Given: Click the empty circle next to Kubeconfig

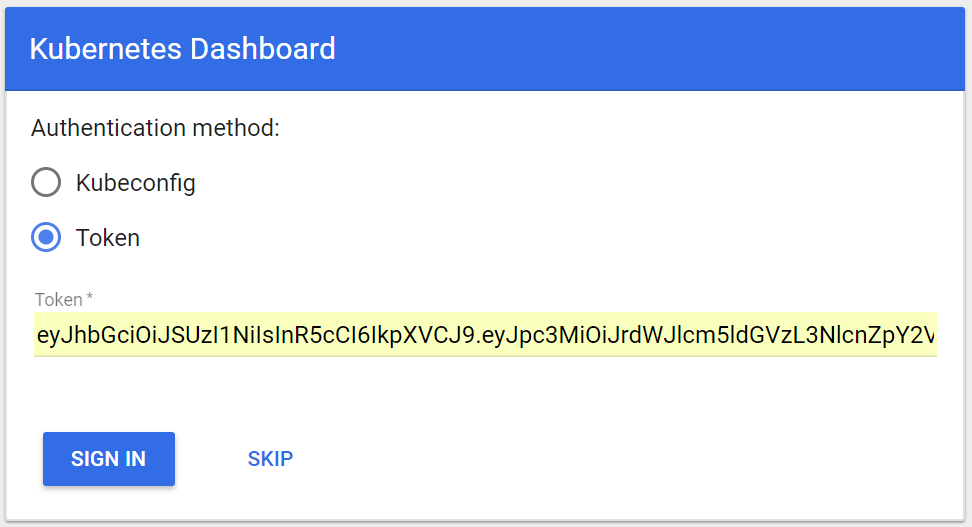Looking at the screenshot, I should 46,183.
